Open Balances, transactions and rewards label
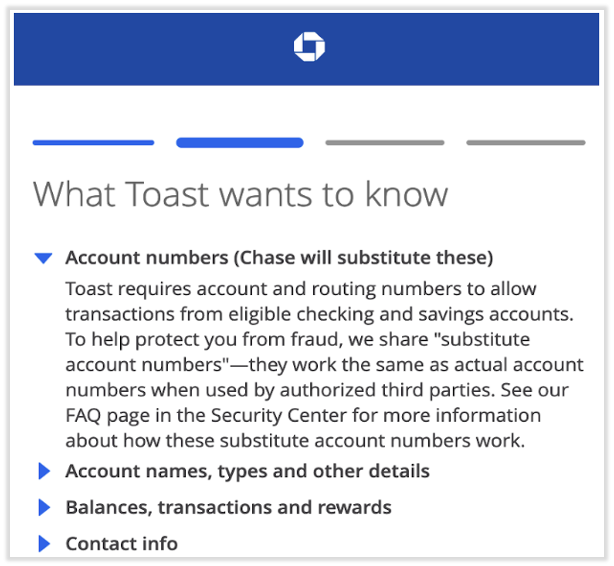 [228, 508]
